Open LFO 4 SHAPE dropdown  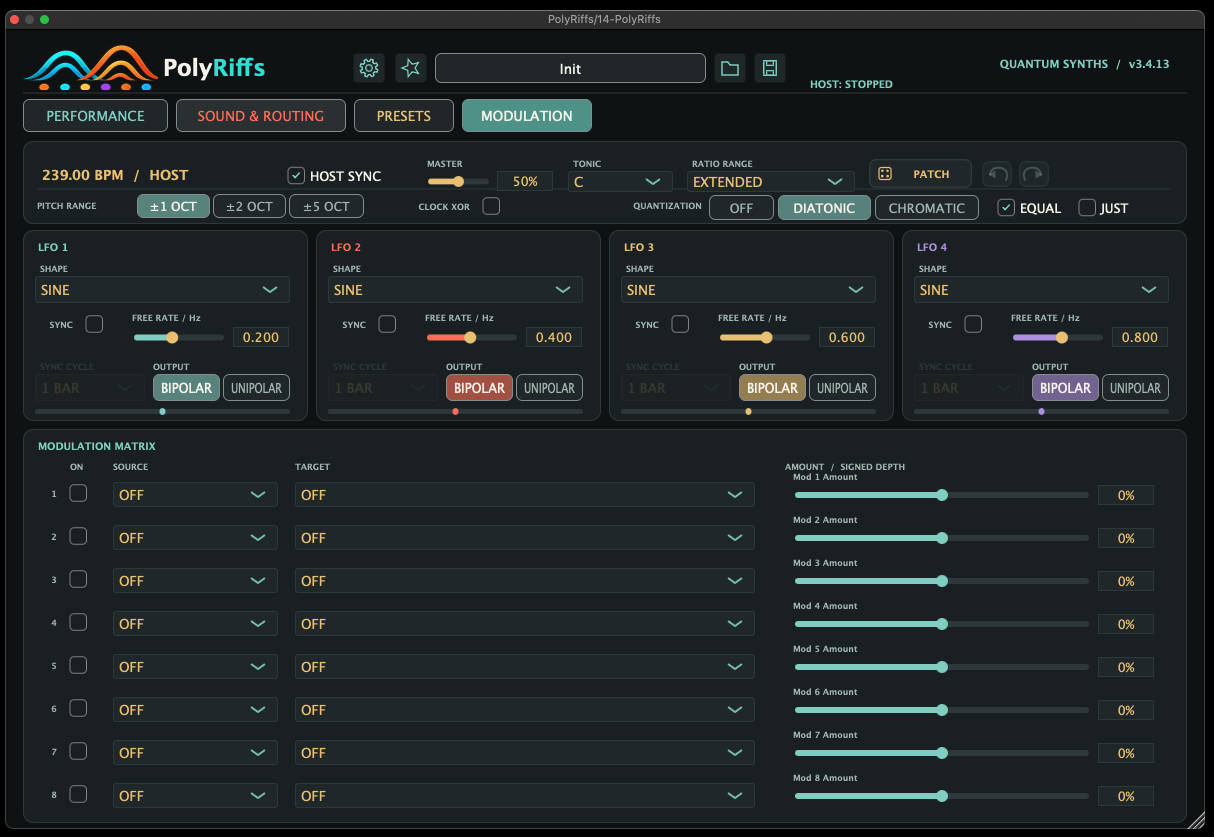[x=1041, y=290]
